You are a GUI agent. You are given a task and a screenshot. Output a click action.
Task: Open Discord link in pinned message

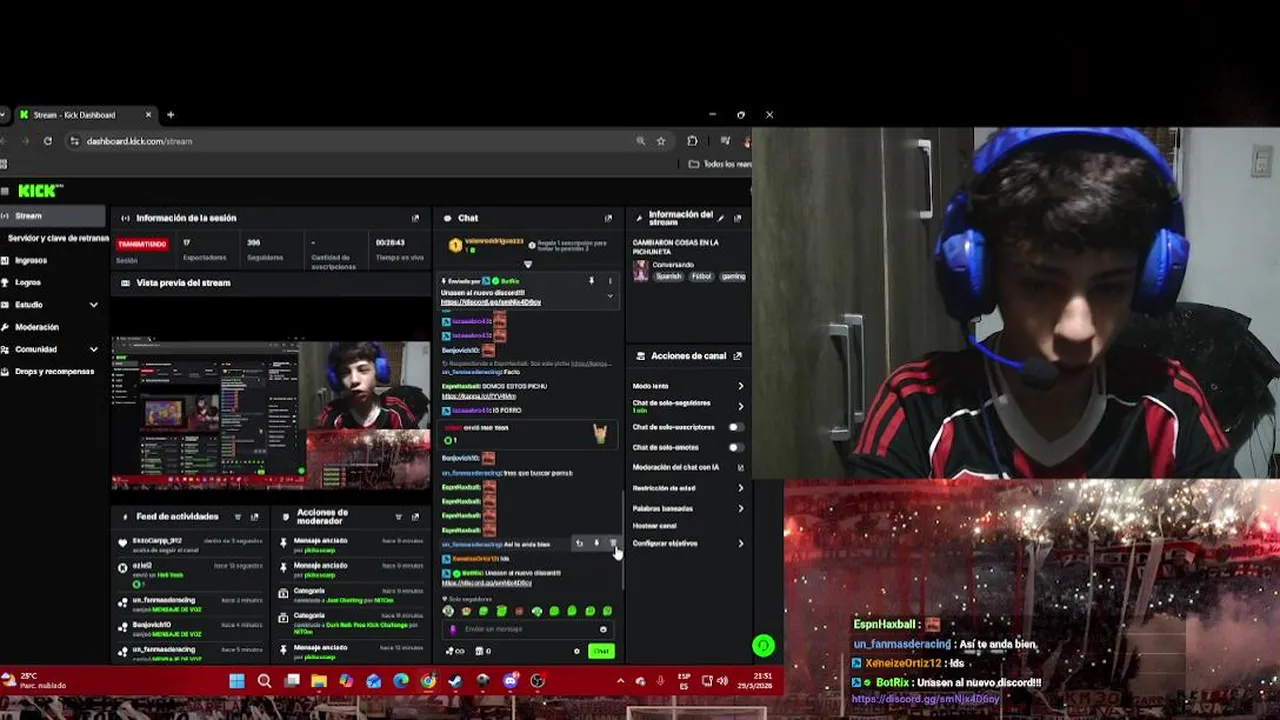pos(491,302)
